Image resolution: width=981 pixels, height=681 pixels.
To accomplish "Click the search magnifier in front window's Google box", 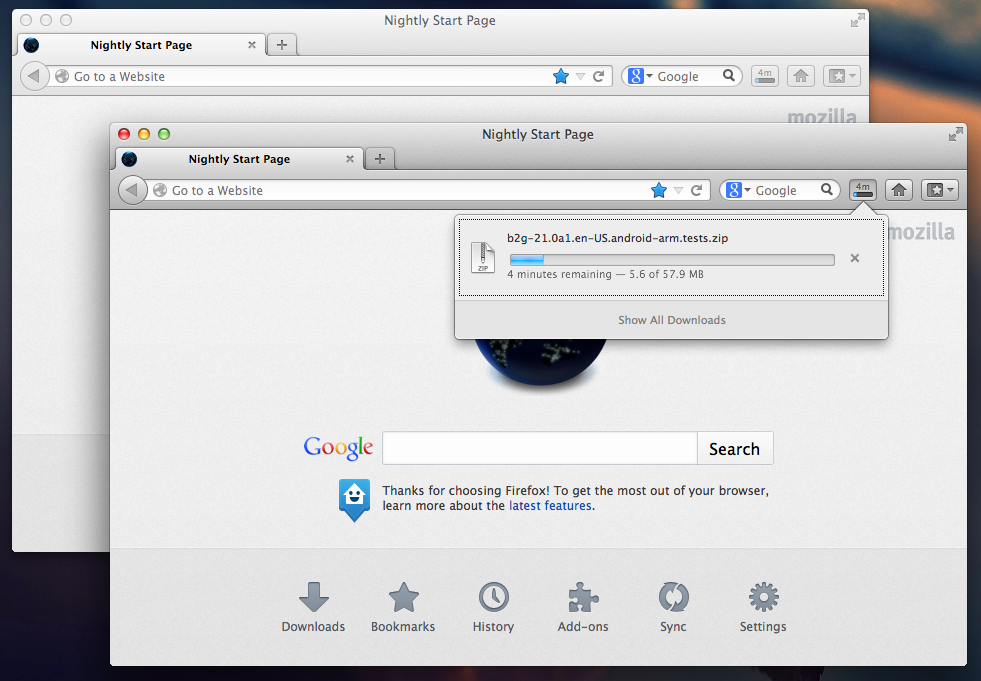I will 826,190.
